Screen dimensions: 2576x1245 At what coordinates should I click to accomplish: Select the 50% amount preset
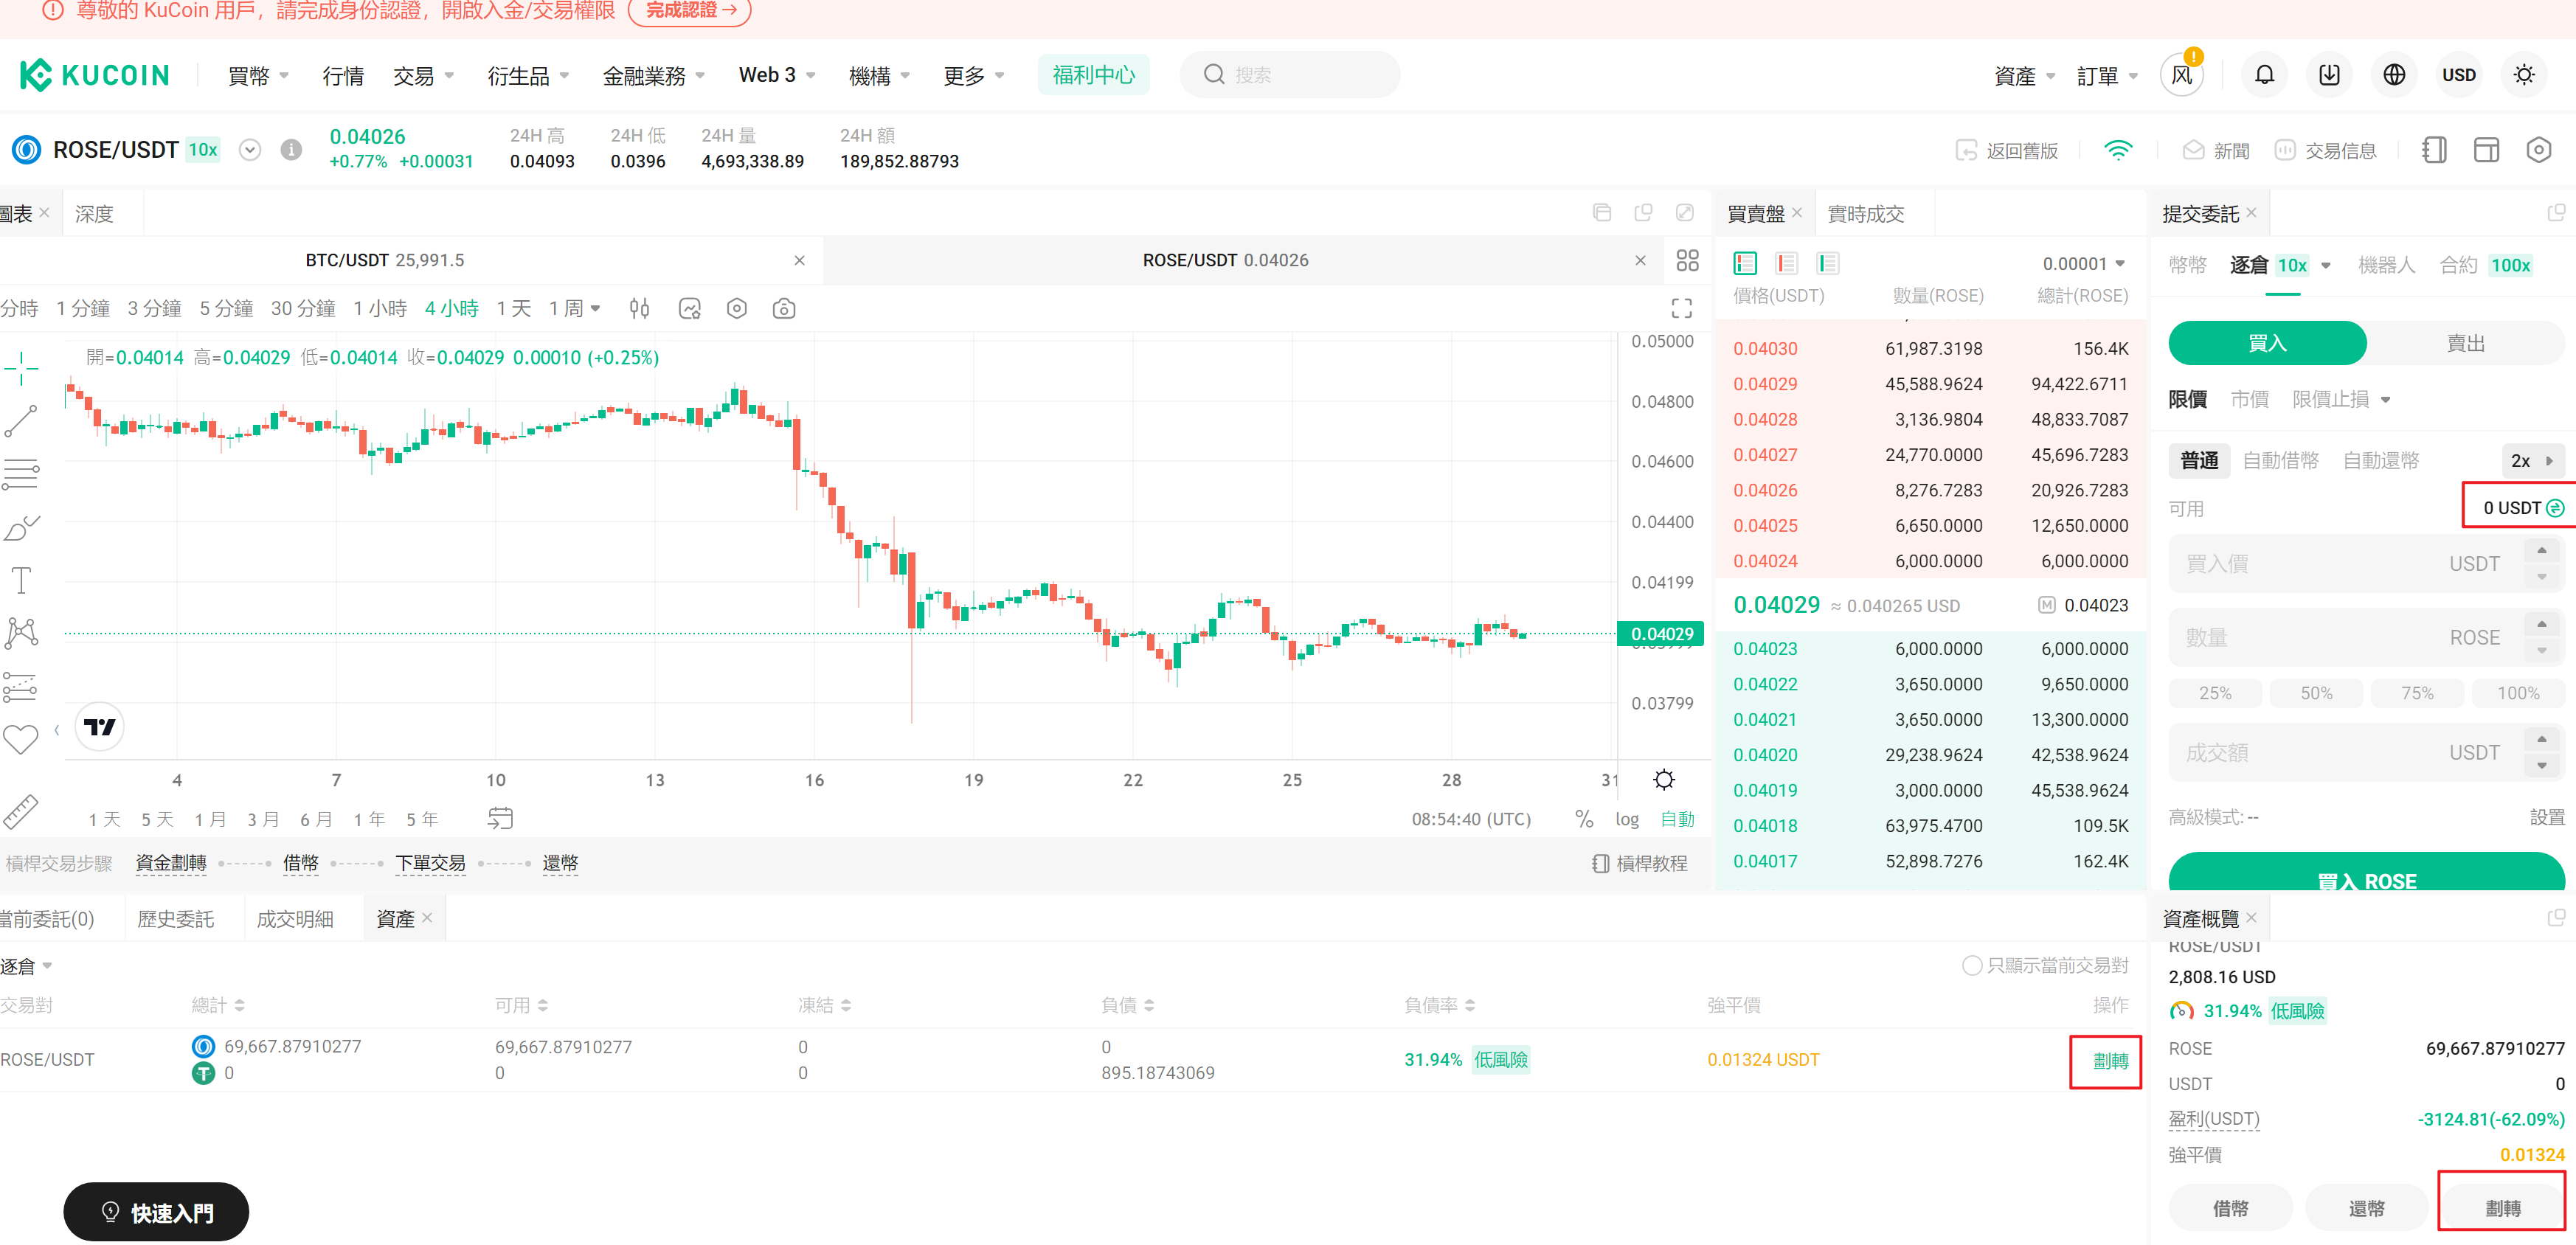2316,693
